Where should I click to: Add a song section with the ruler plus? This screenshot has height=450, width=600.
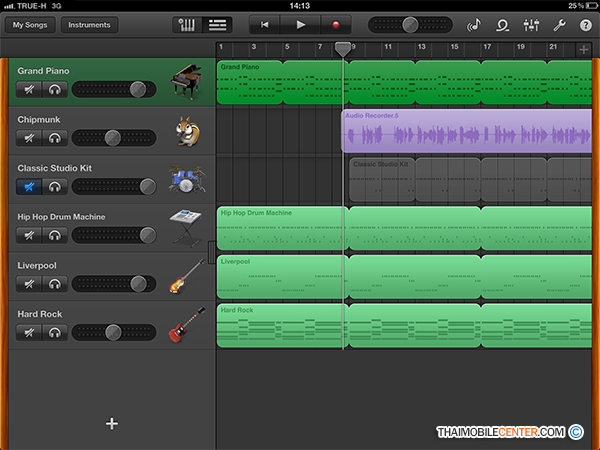(584, 48)
